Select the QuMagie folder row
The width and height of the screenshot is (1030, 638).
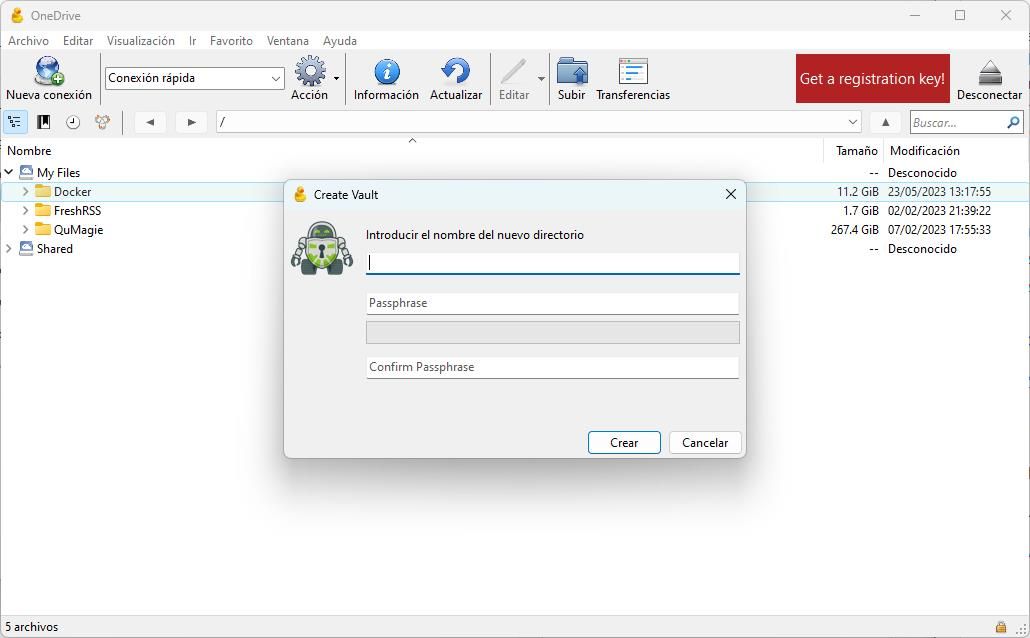(x=515, y=229)
